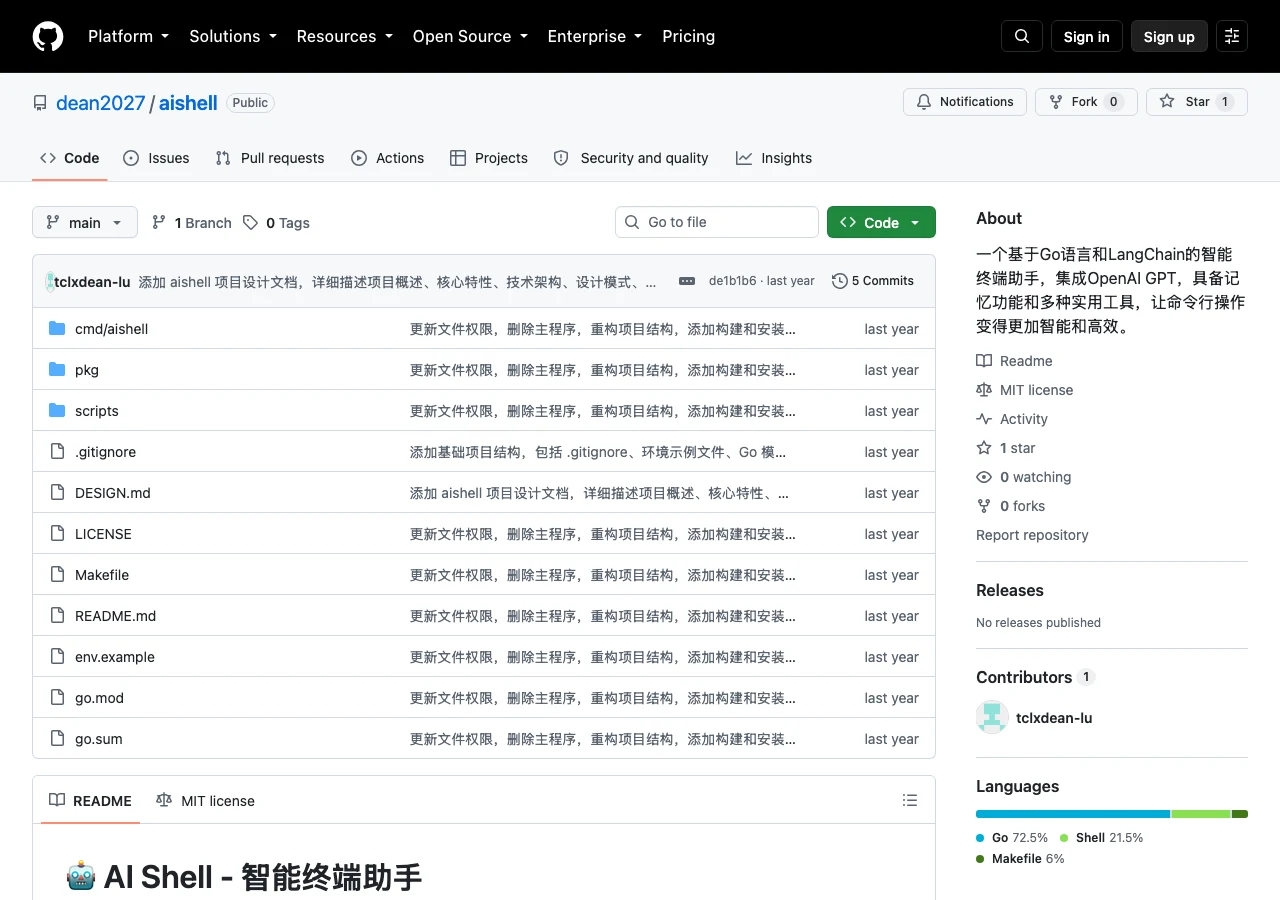Click the .gitignore file icon
1280x900 pixels.
point(57,452)
